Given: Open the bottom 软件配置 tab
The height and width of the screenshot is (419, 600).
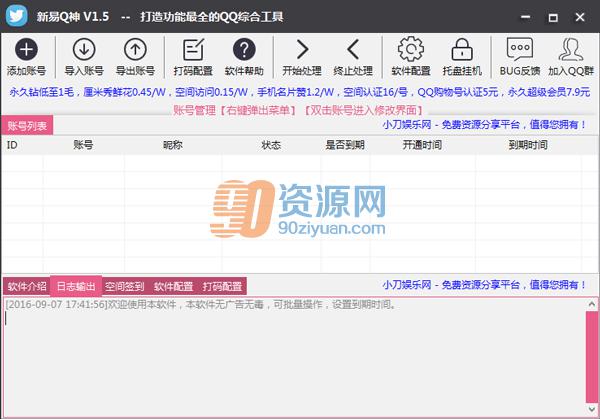Looking at the screenshot, I should point(173,286).
